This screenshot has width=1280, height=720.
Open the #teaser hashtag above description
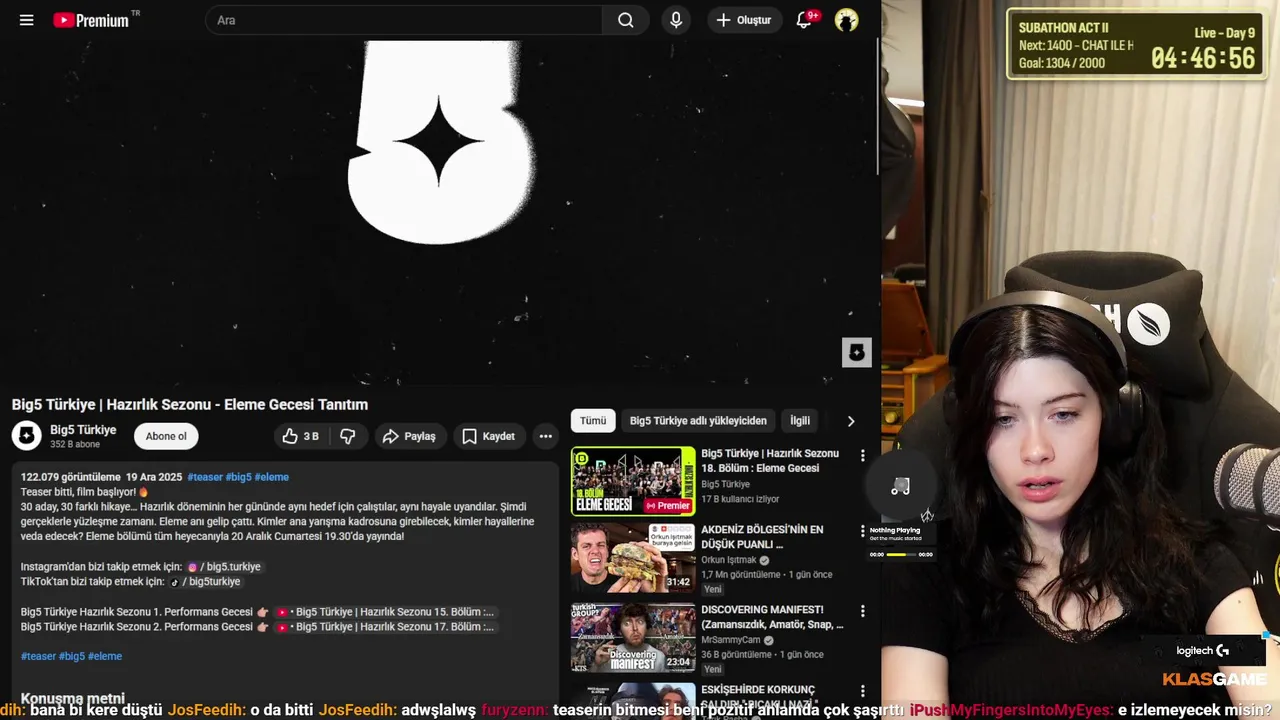205,477
